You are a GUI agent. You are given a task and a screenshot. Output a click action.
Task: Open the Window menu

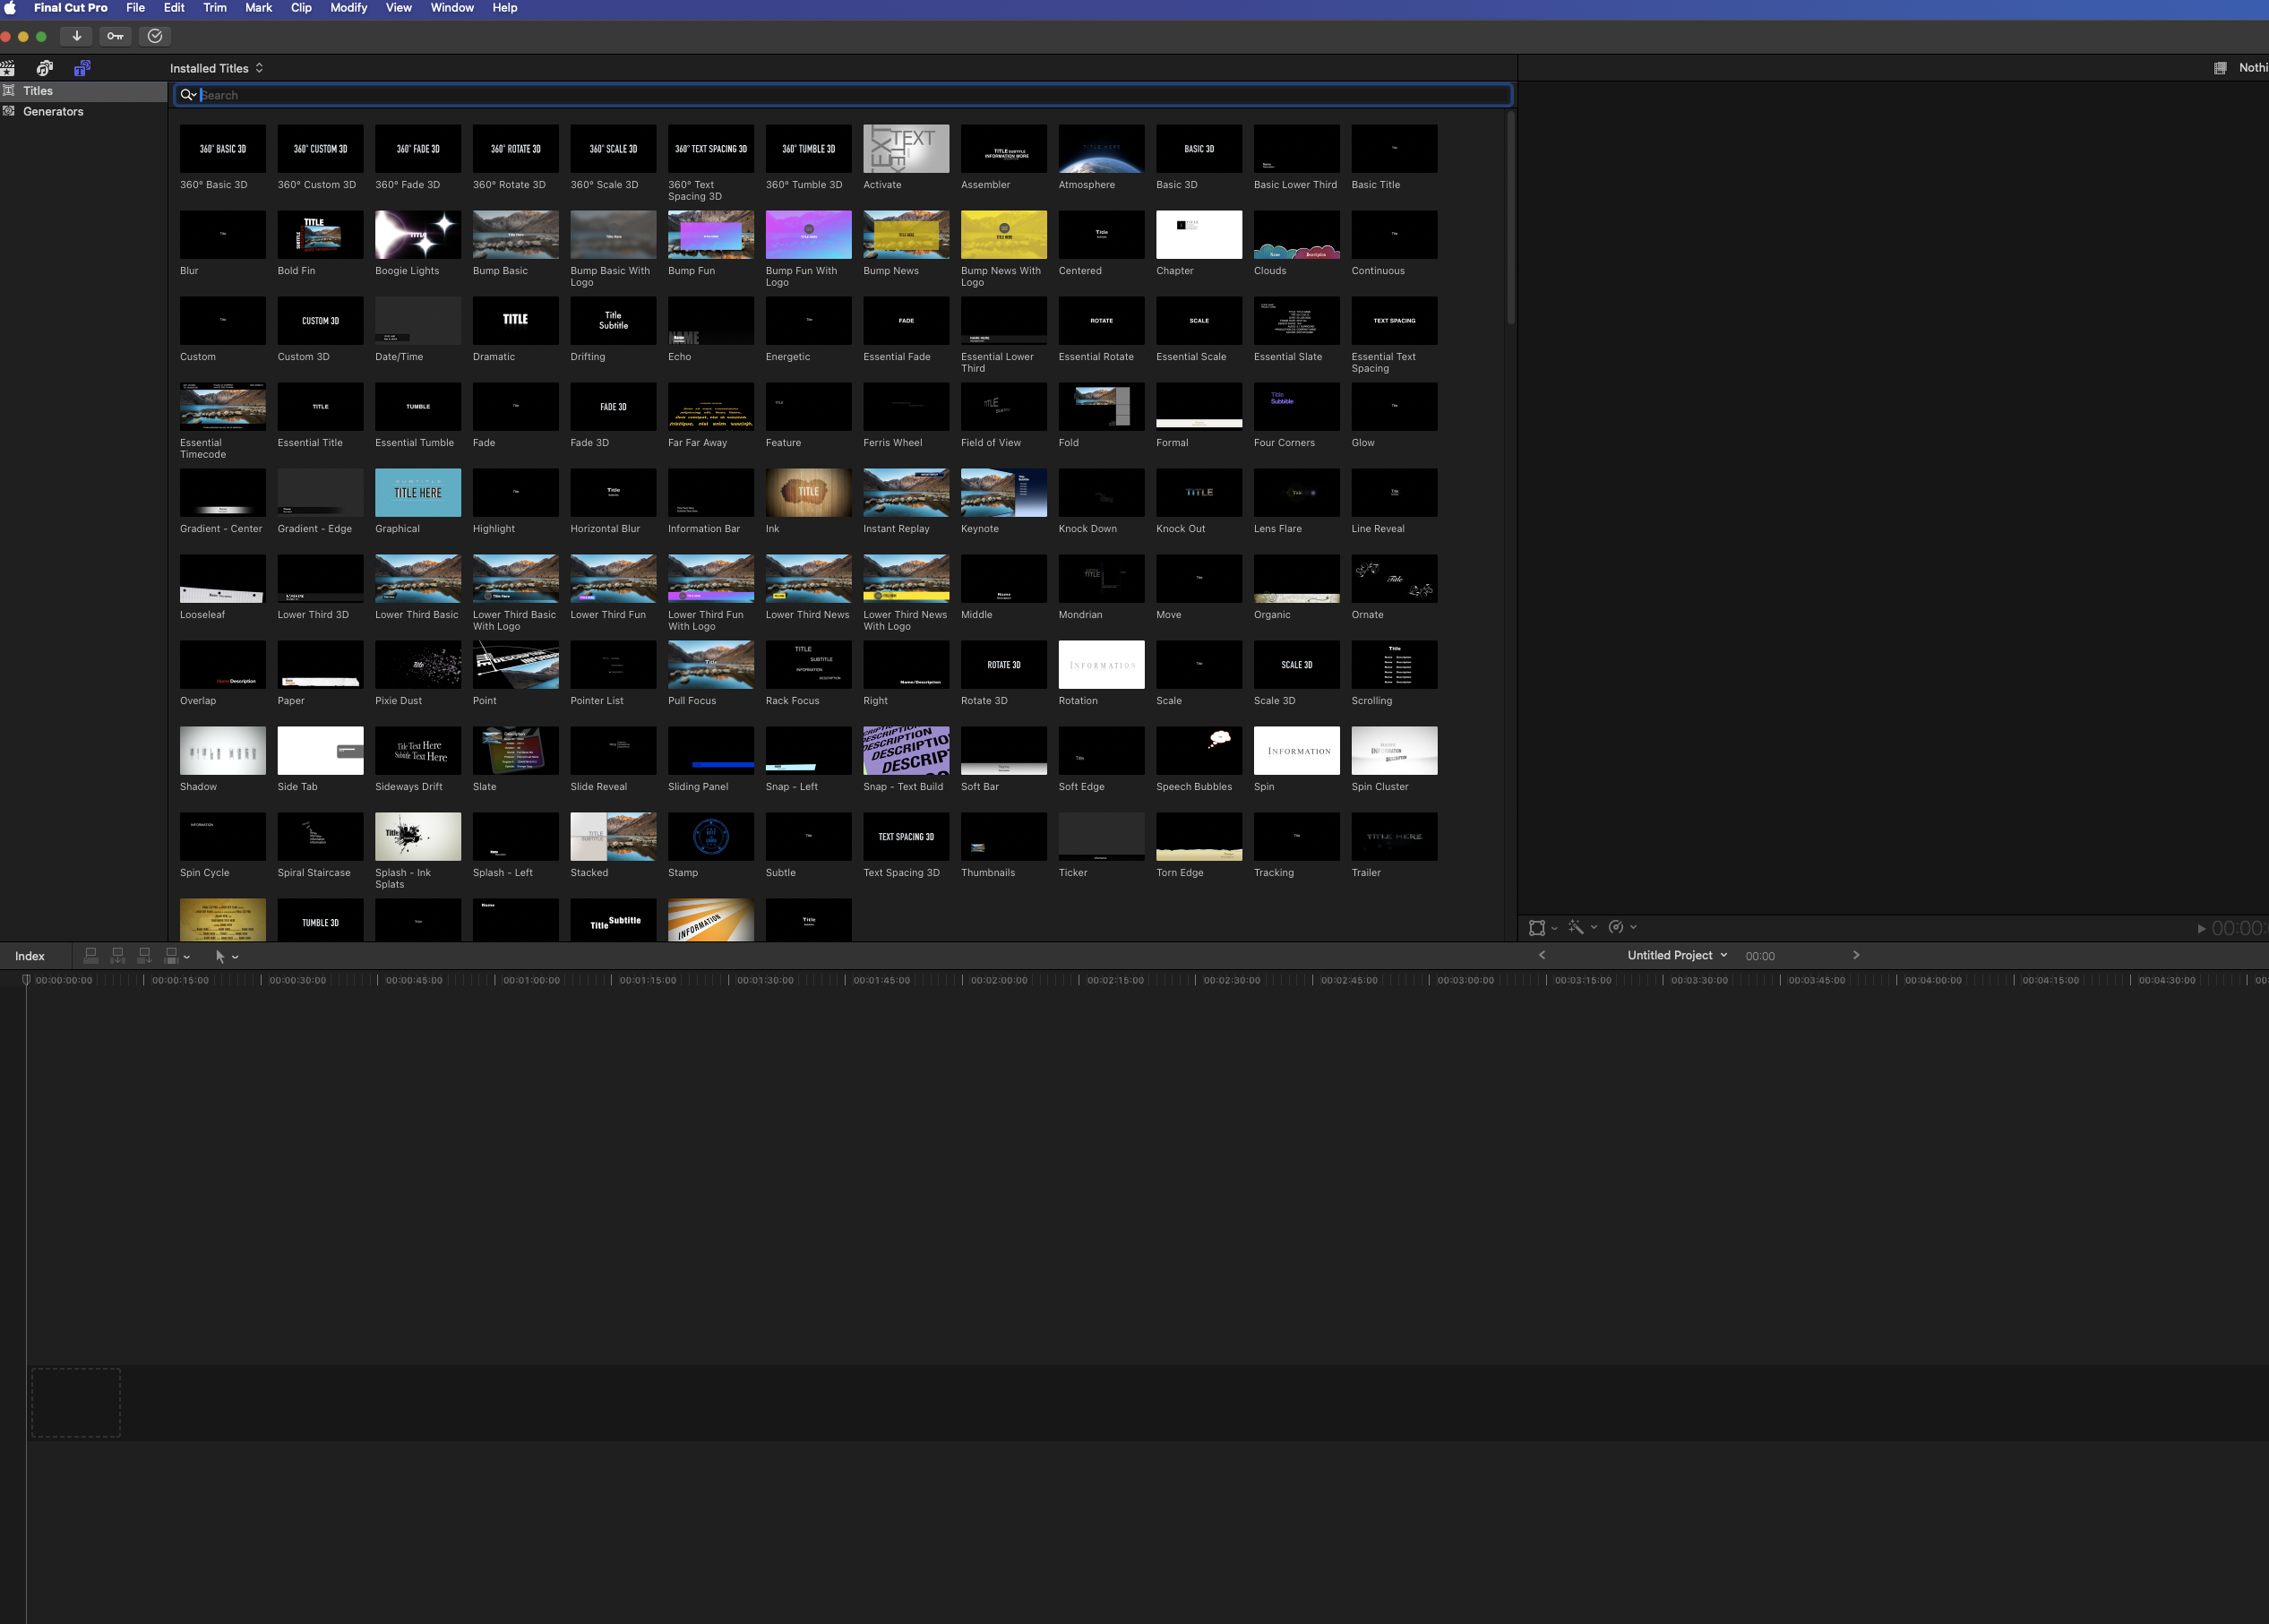[452, 8]
